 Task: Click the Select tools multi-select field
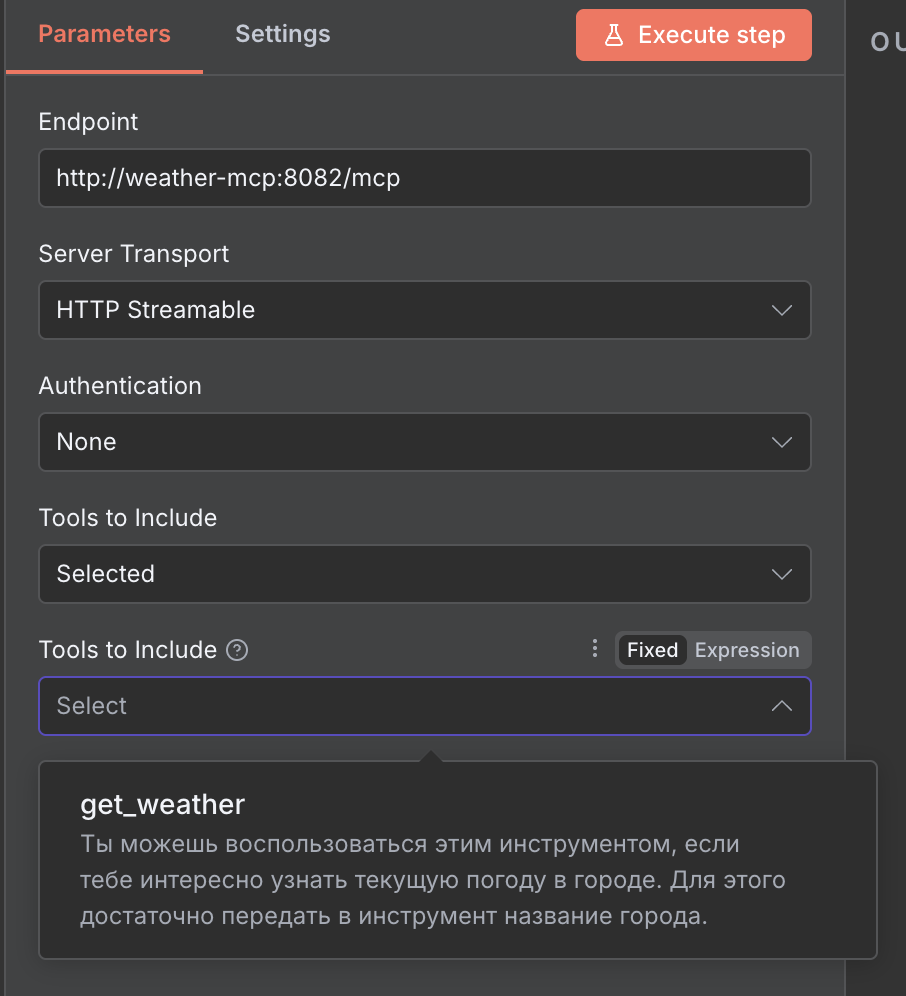coord(400,706)
